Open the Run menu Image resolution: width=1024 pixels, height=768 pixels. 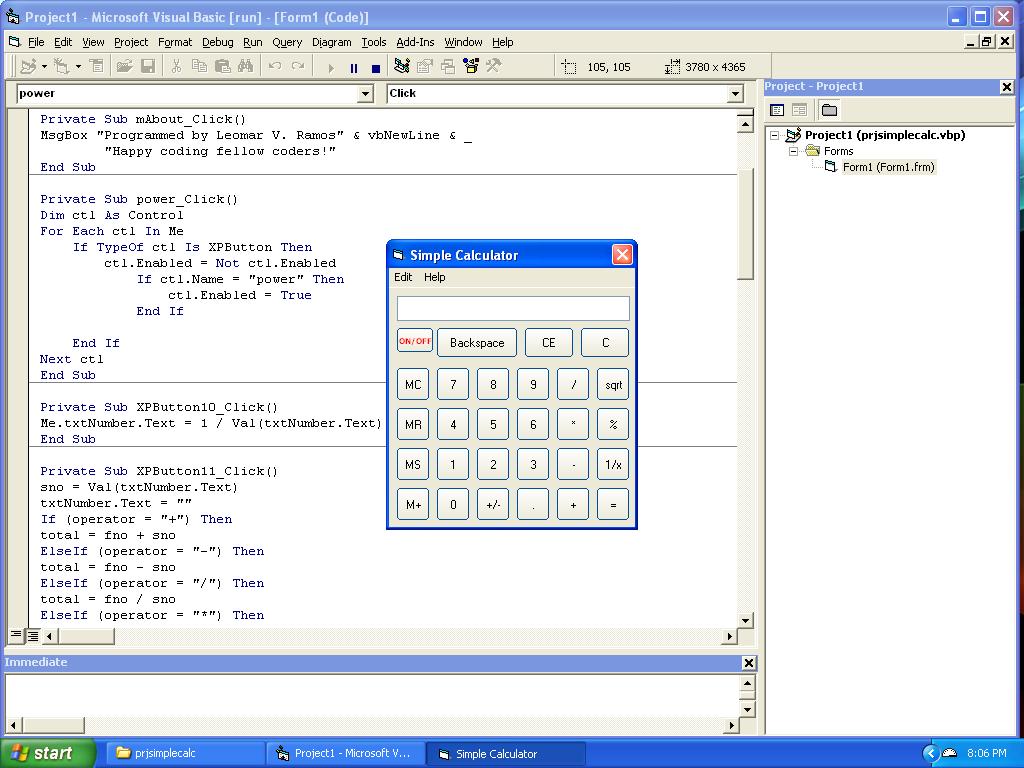pos(253,42)
